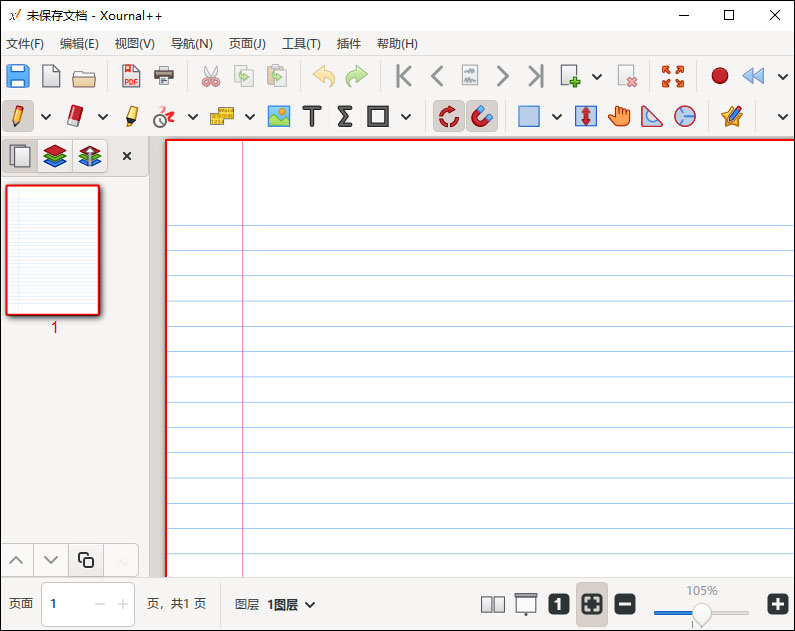795x631 pixels.
Task: Click the Save document icon
Action: coord(18,77)
